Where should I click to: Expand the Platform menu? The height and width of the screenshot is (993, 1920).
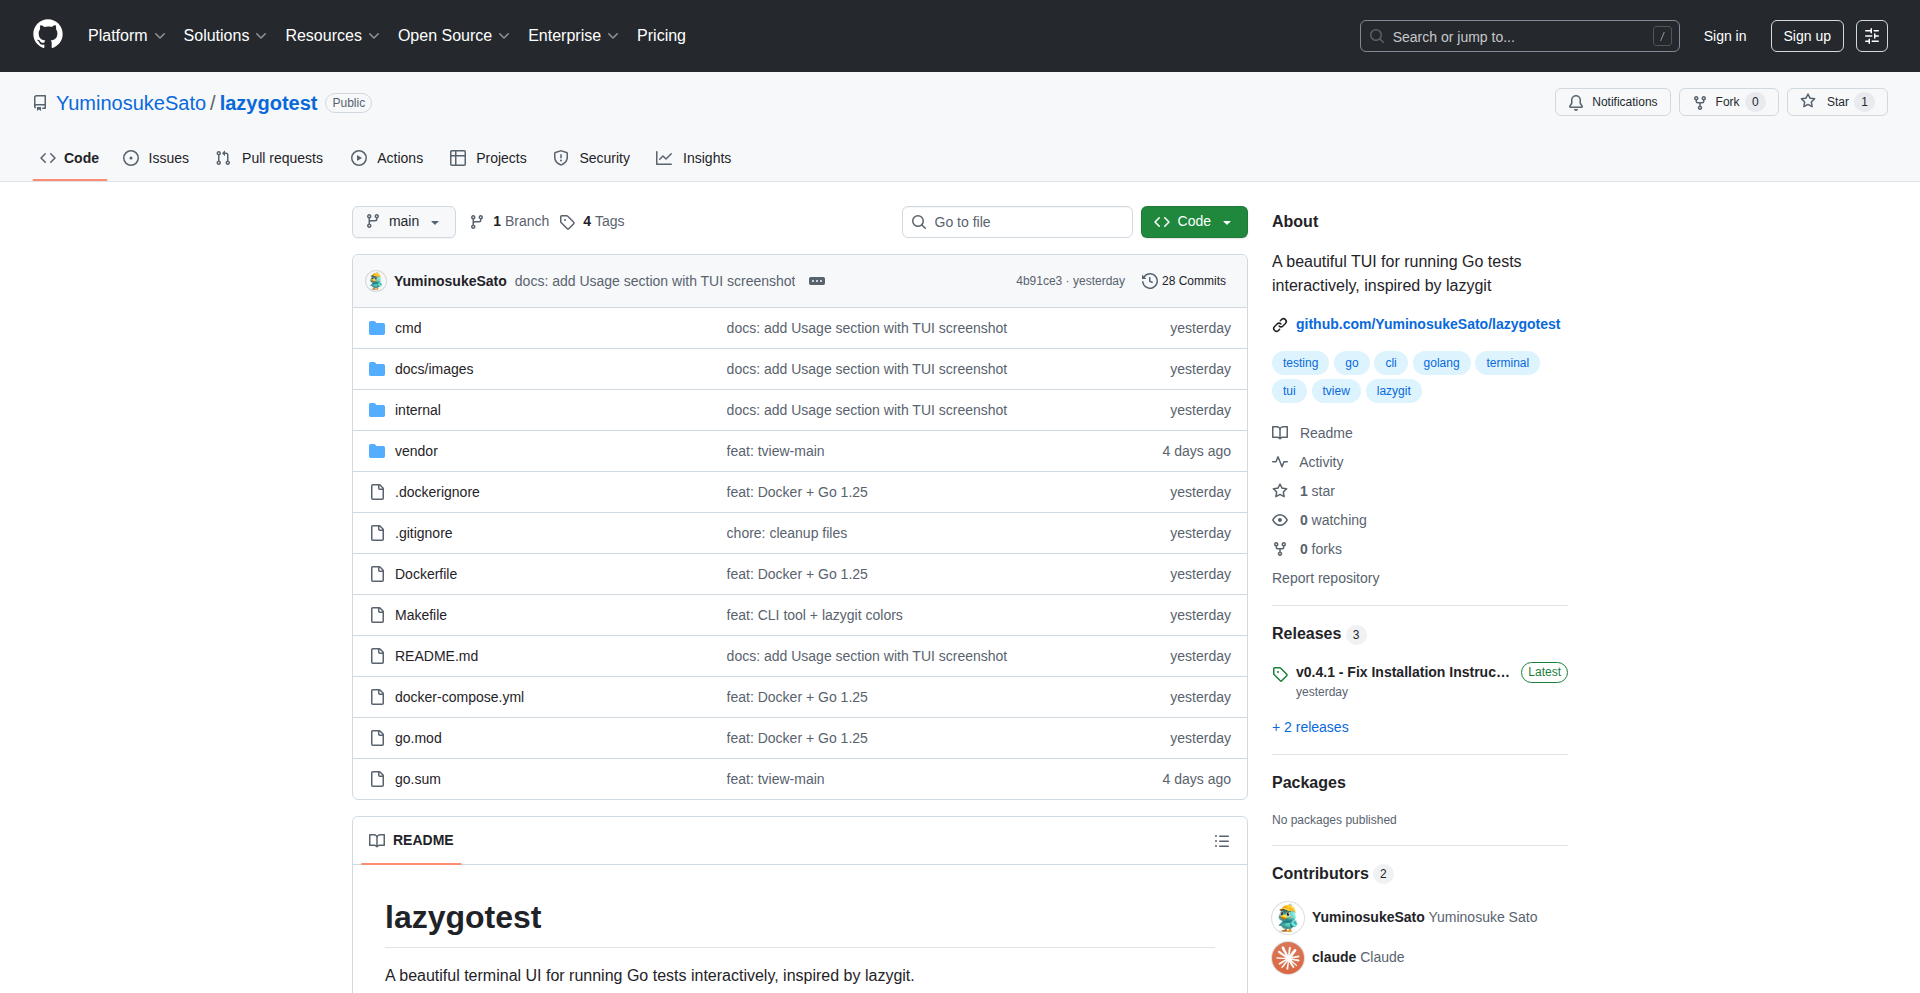[x=126, y=36]
